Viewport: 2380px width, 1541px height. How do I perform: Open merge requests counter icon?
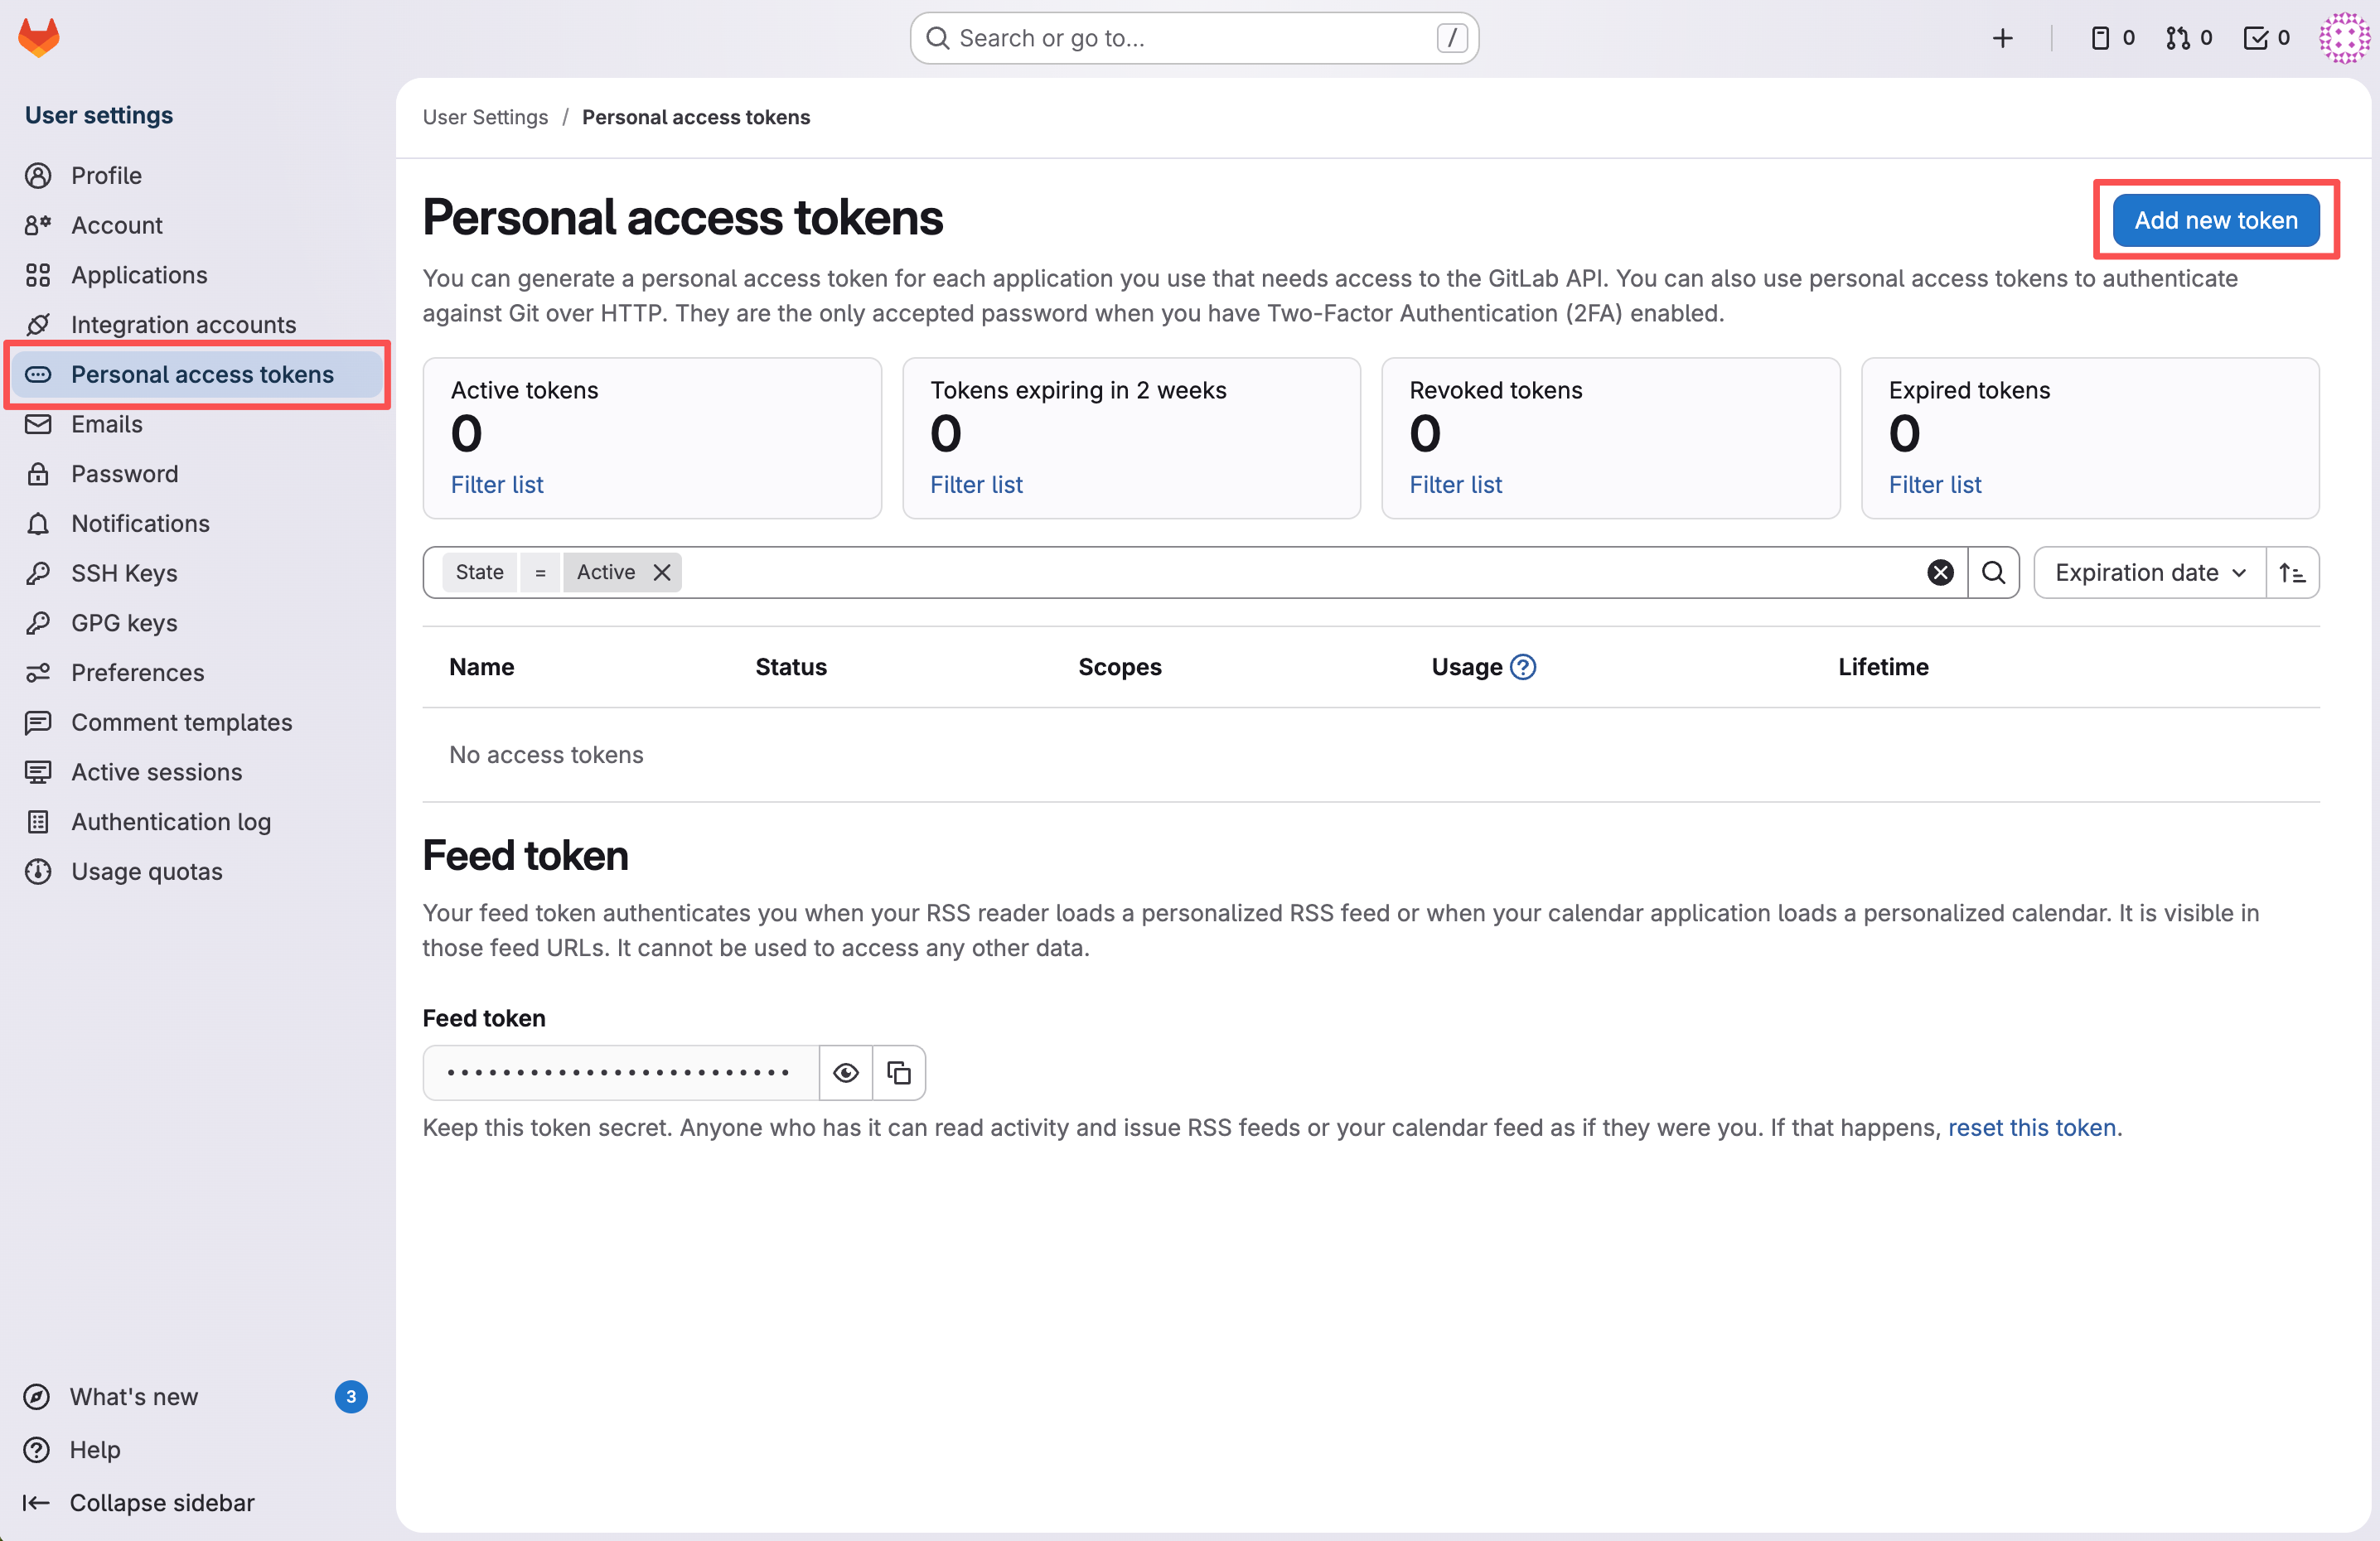(x=2188, y=38)
